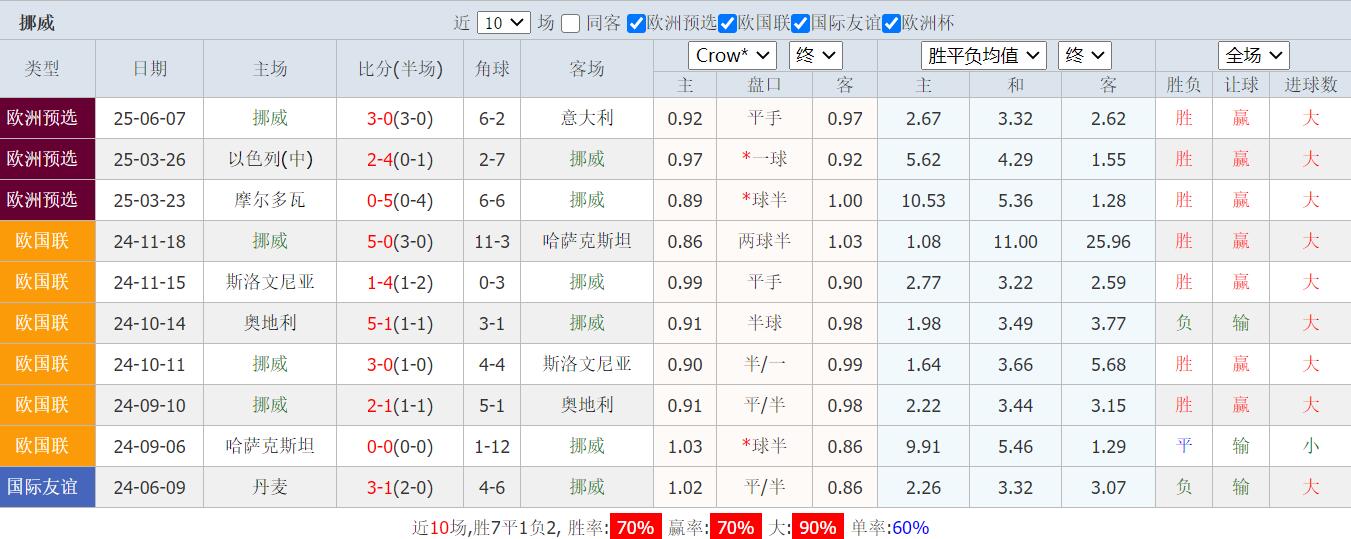Open the Crow* bookmaker dropdown
The width and height of the screenshot is (1351, 539).
[732, 56]
